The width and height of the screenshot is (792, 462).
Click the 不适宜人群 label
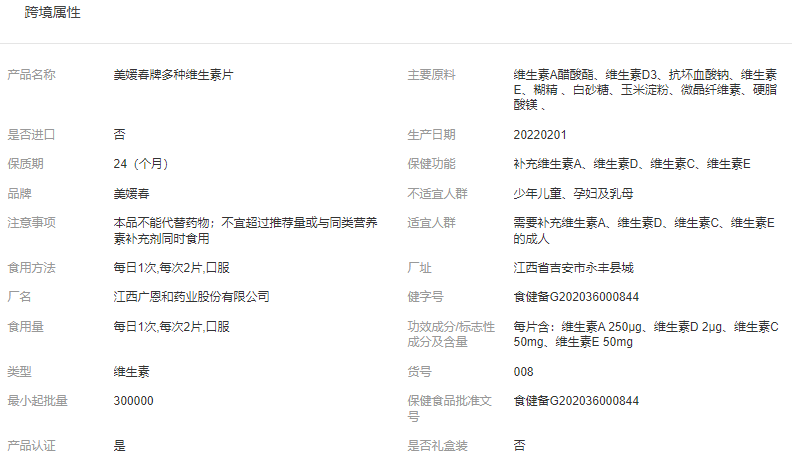(437, 194)
